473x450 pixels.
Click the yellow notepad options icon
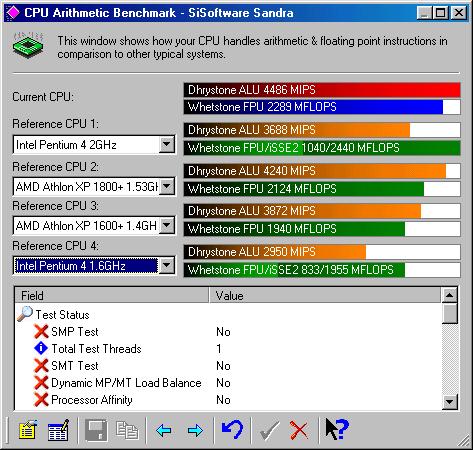28,430
